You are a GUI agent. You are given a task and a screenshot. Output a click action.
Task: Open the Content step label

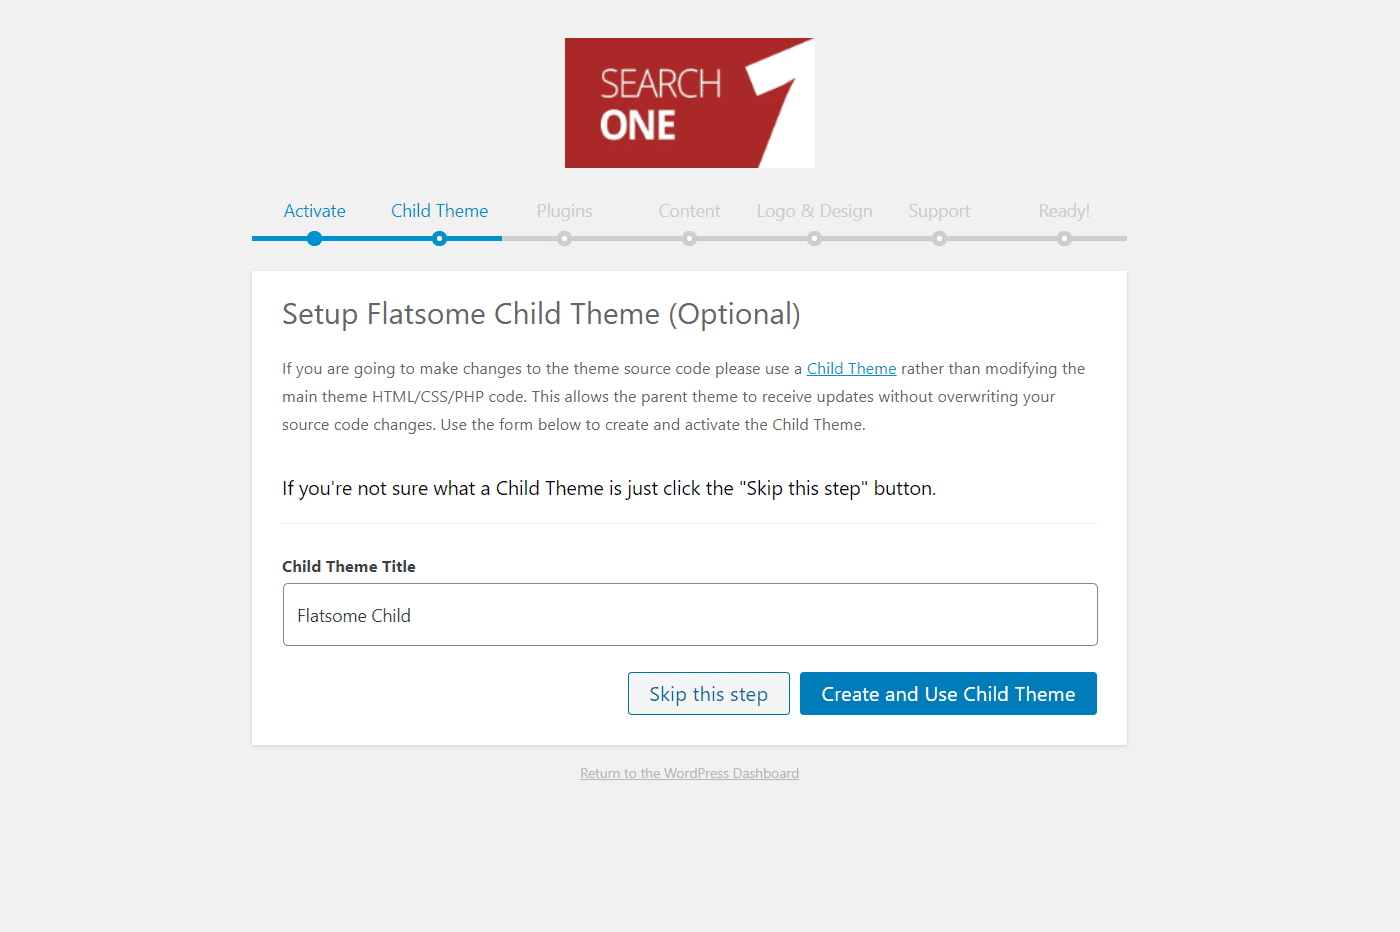[689, 211]
